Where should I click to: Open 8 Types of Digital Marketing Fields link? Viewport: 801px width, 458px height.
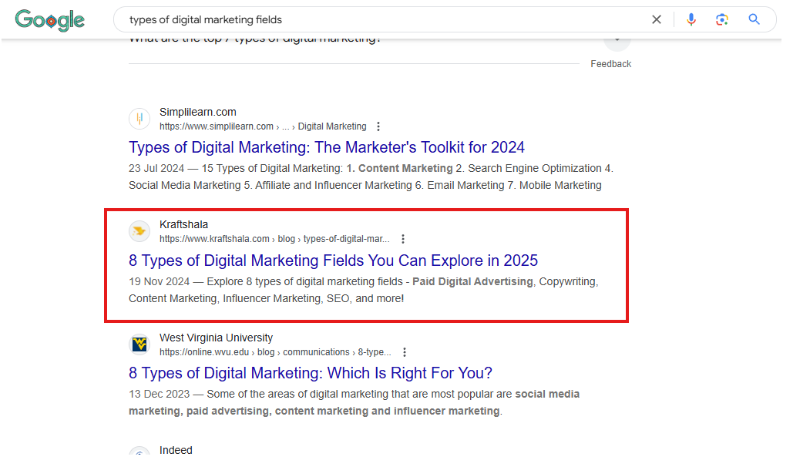click(x=333, y=260)
